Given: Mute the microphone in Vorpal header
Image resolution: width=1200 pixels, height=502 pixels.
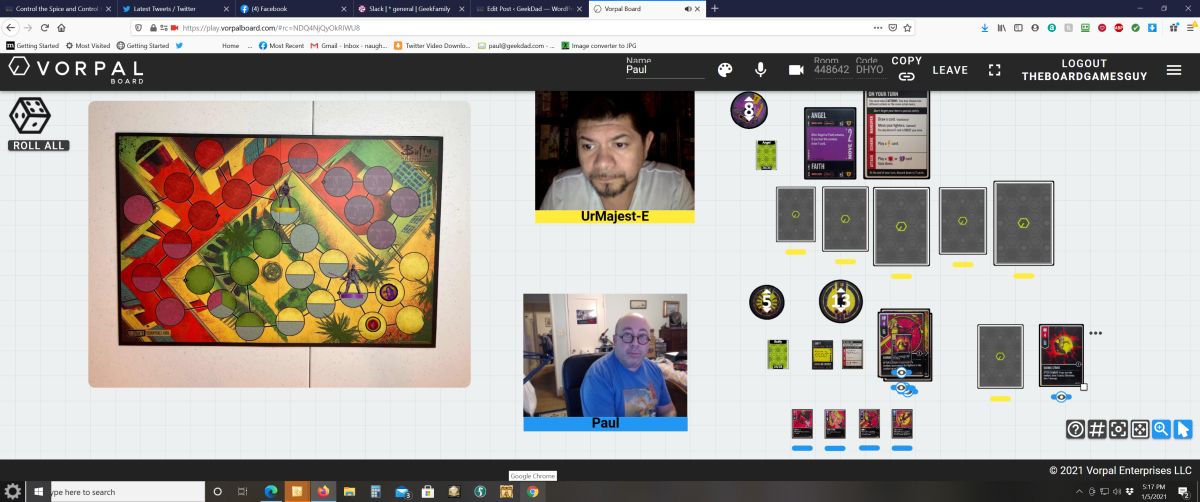Looking at the screenshot, I should click(x=760, y=70).
